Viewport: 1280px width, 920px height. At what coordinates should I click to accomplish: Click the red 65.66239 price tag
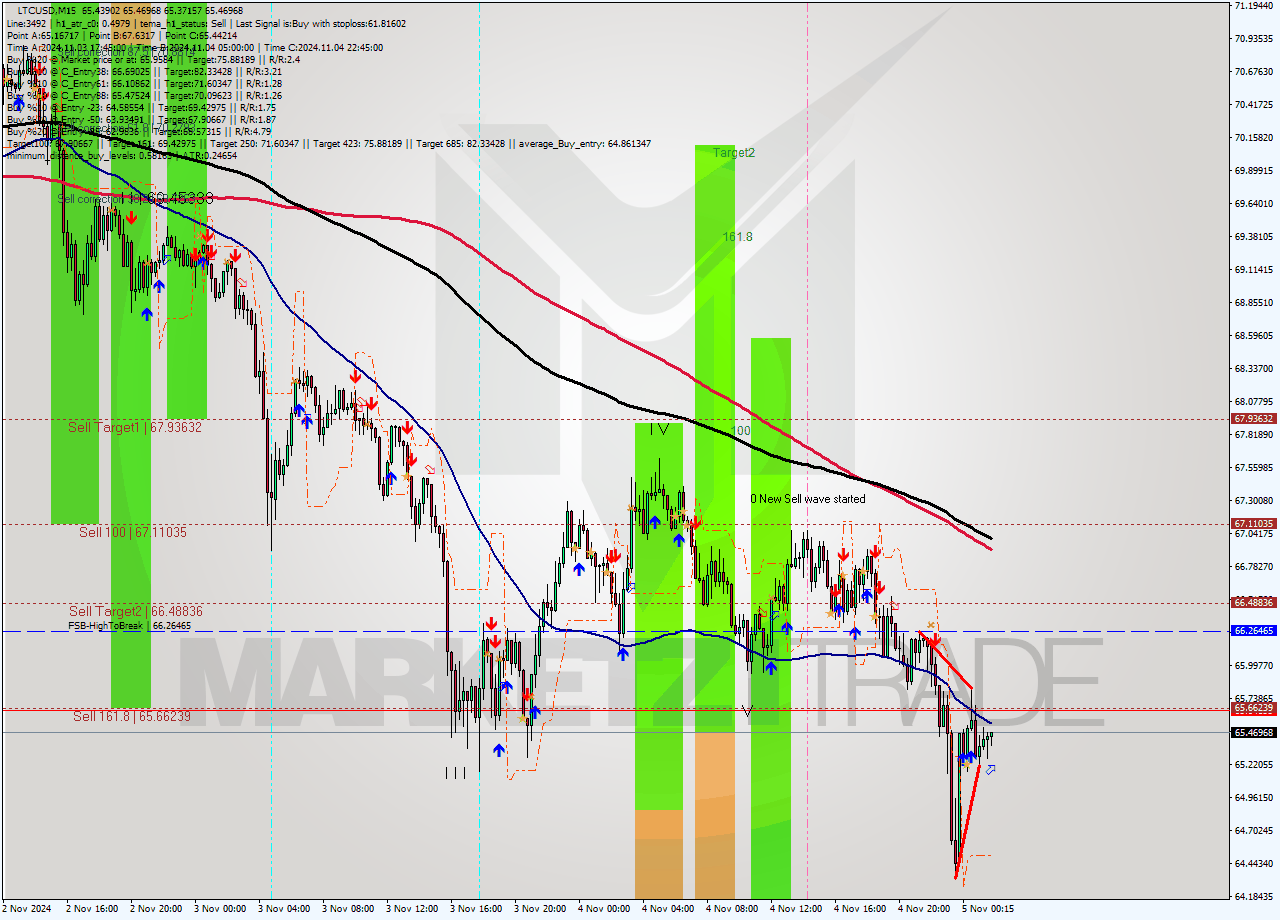(1253, 707)
